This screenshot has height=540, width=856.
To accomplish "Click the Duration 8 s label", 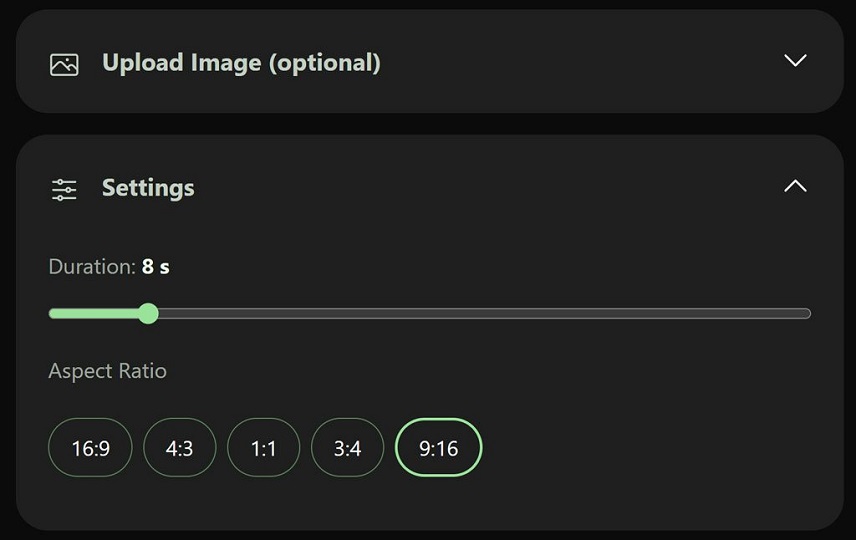I will tap(109, 267).
